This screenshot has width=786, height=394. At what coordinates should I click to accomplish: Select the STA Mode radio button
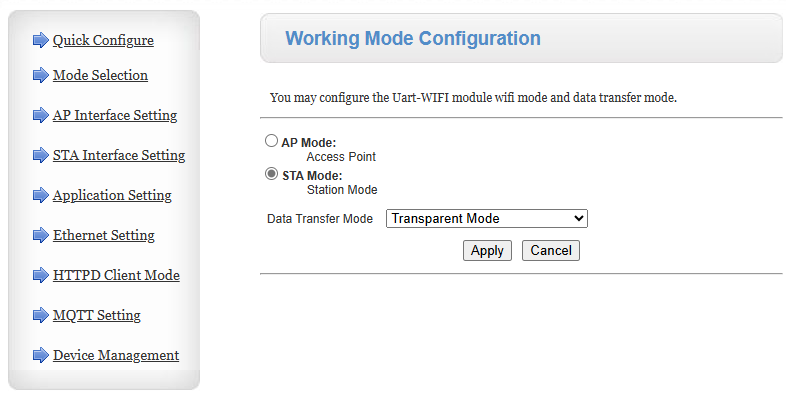pos(271,174)
